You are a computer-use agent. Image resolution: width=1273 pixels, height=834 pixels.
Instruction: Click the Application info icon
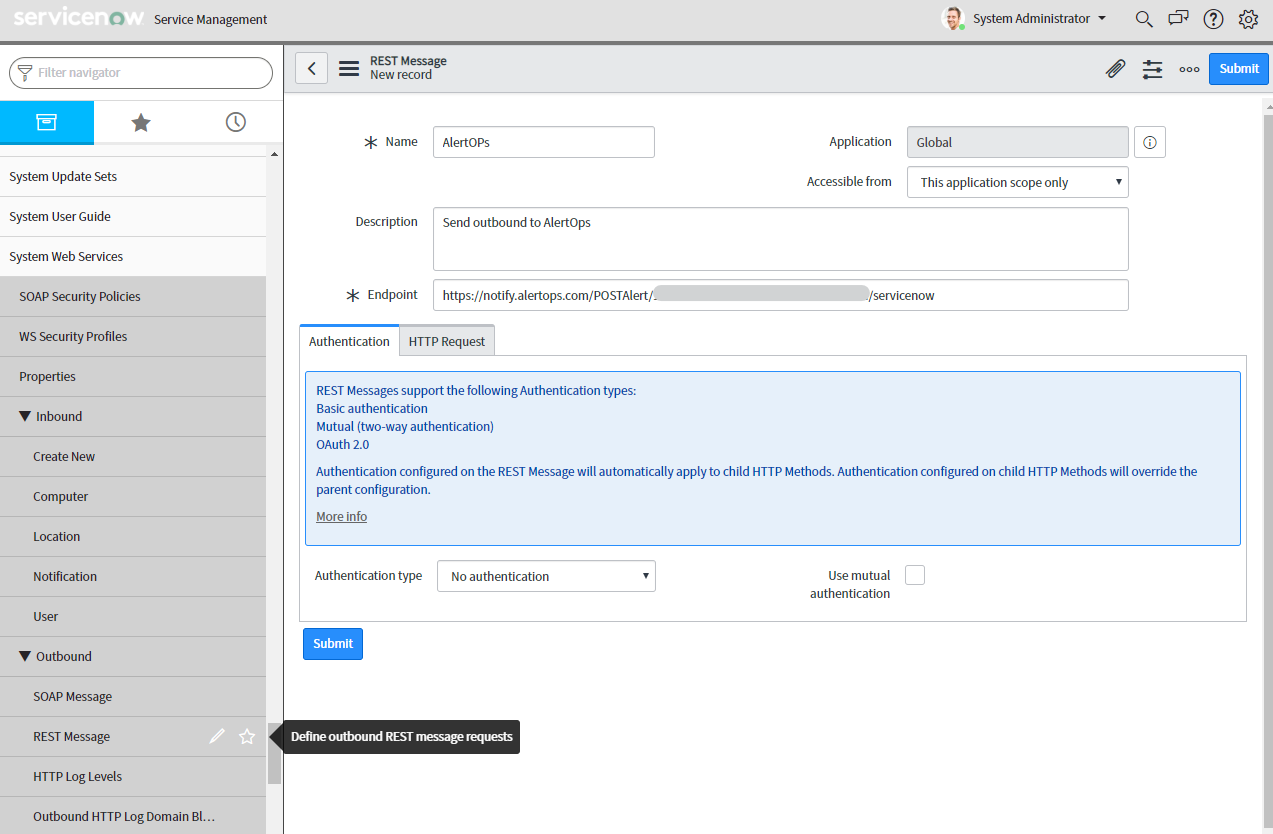[x=1149, y=143]
